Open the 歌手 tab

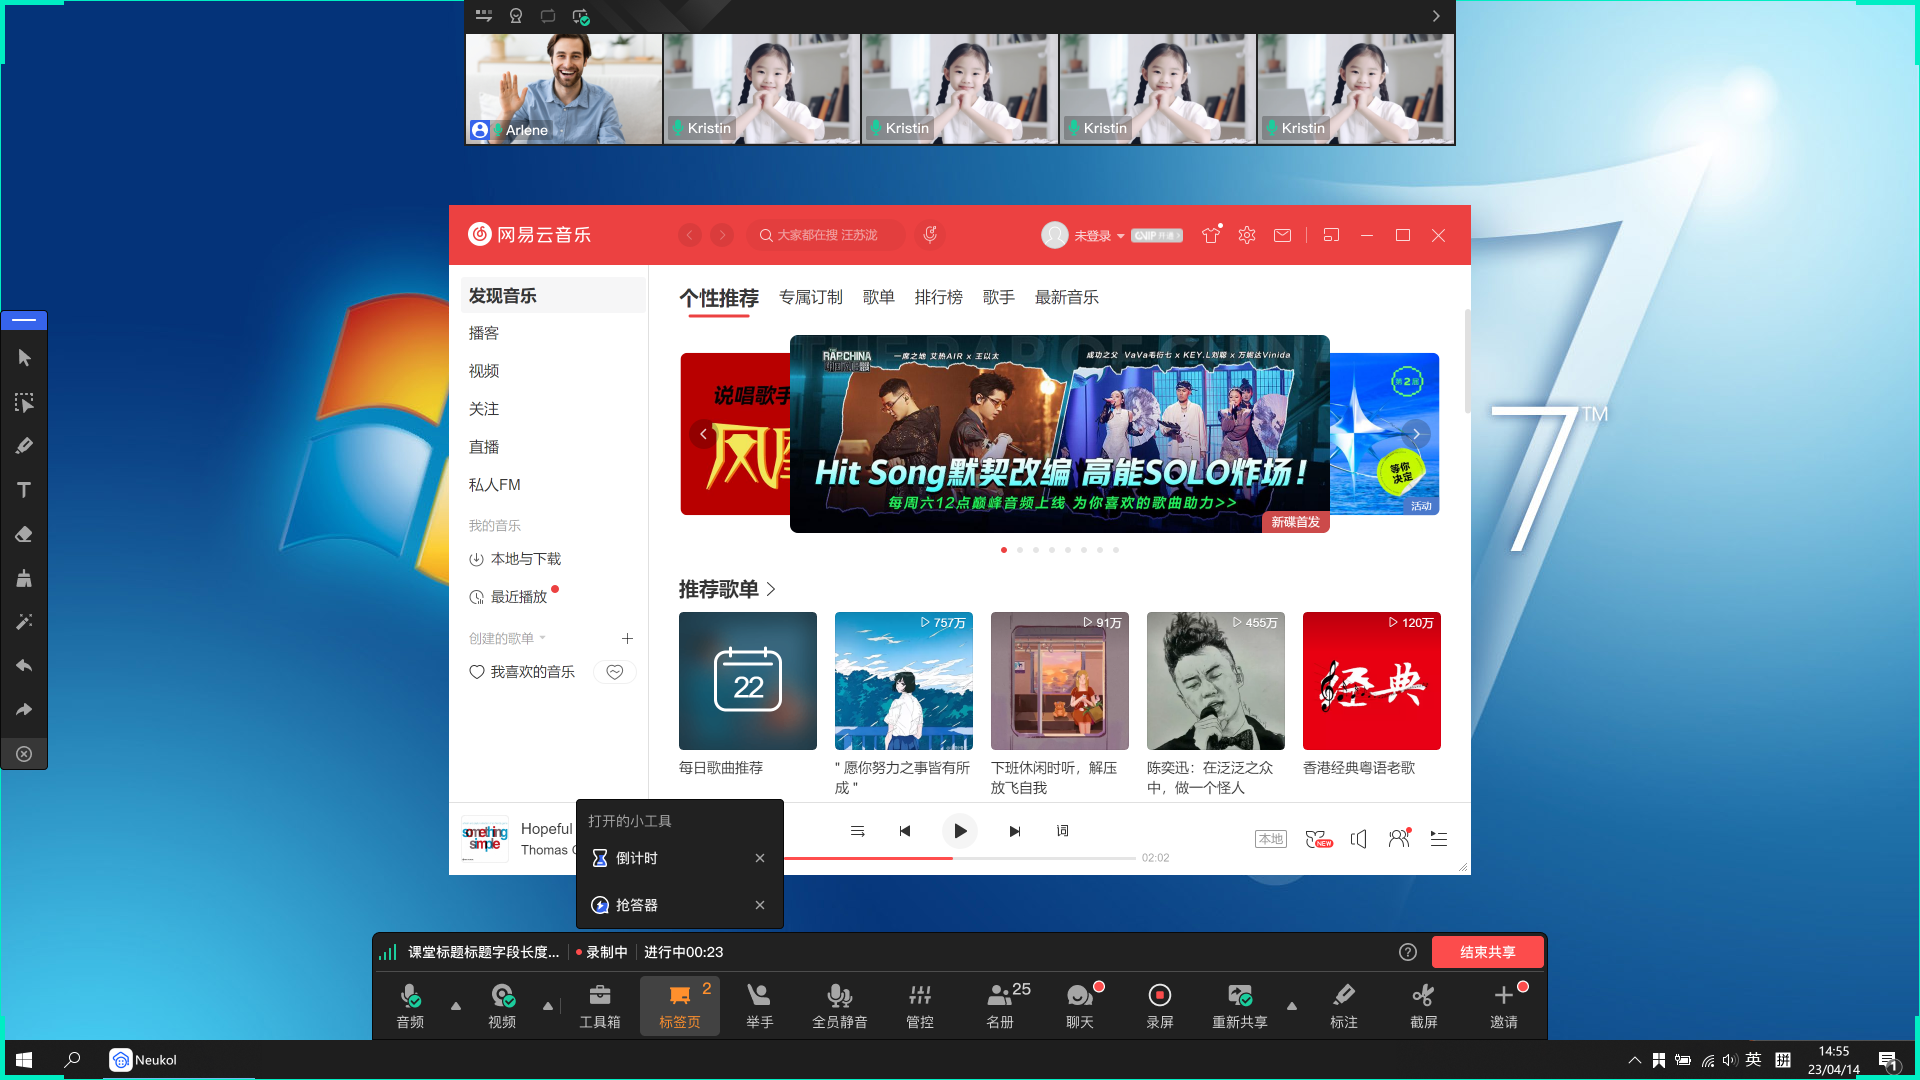(999, 297)
